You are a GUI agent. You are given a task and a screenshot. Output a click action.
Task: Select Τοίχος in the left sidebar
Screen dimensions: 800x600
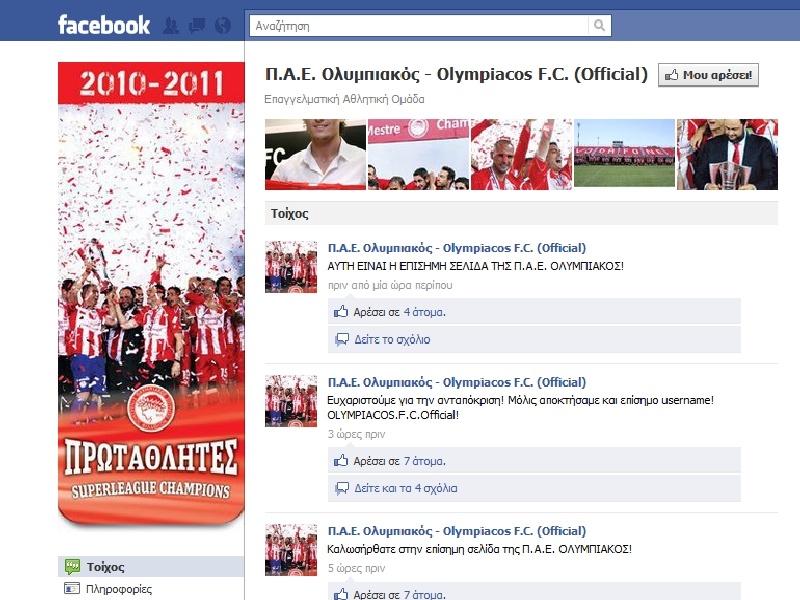[x=151, y=567]
